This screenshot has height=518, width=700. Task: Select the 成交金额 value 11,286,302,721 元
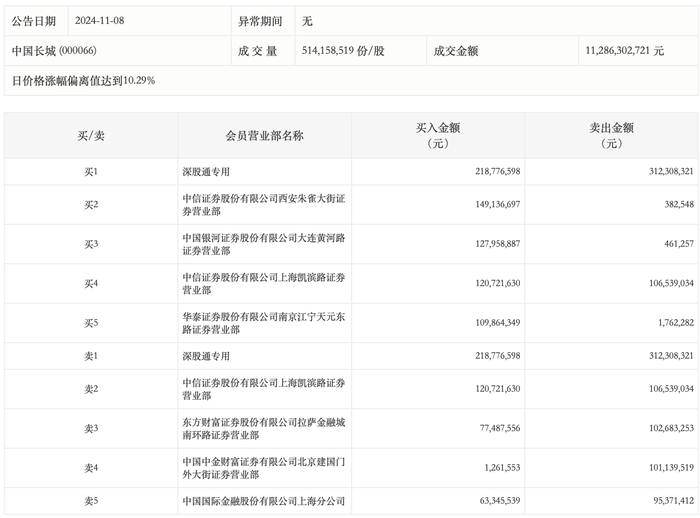(x=622, y=49)
